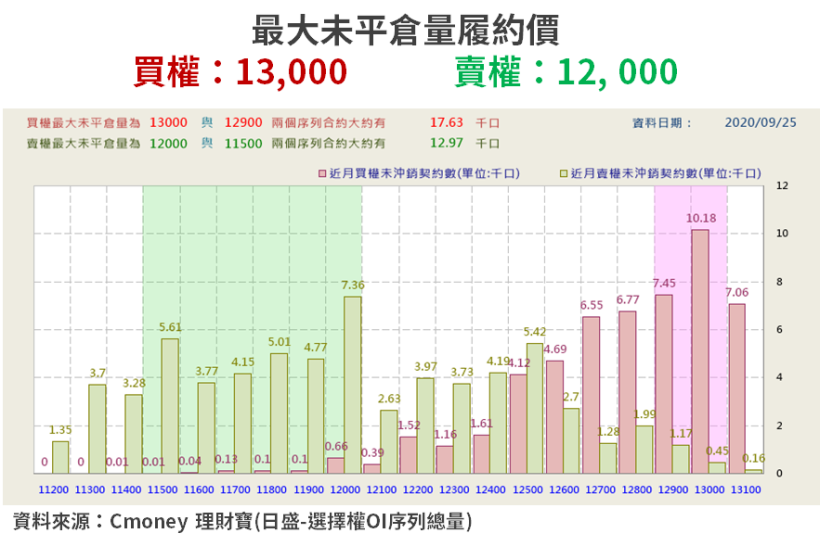The height and width of the screenshot is (546, 820).
Task: Click the 5.01 put bar at 11800
Action: coord(279,413)
